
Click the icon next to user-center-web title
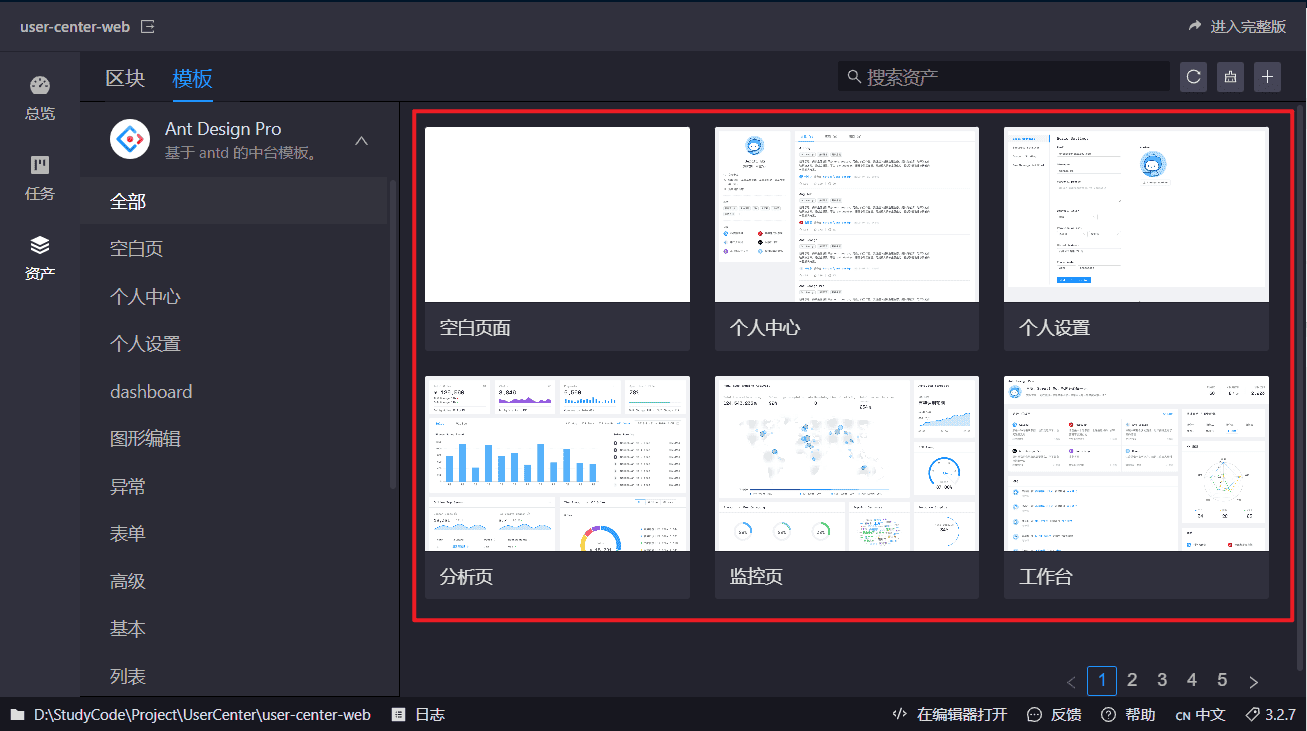pos(148,27)
